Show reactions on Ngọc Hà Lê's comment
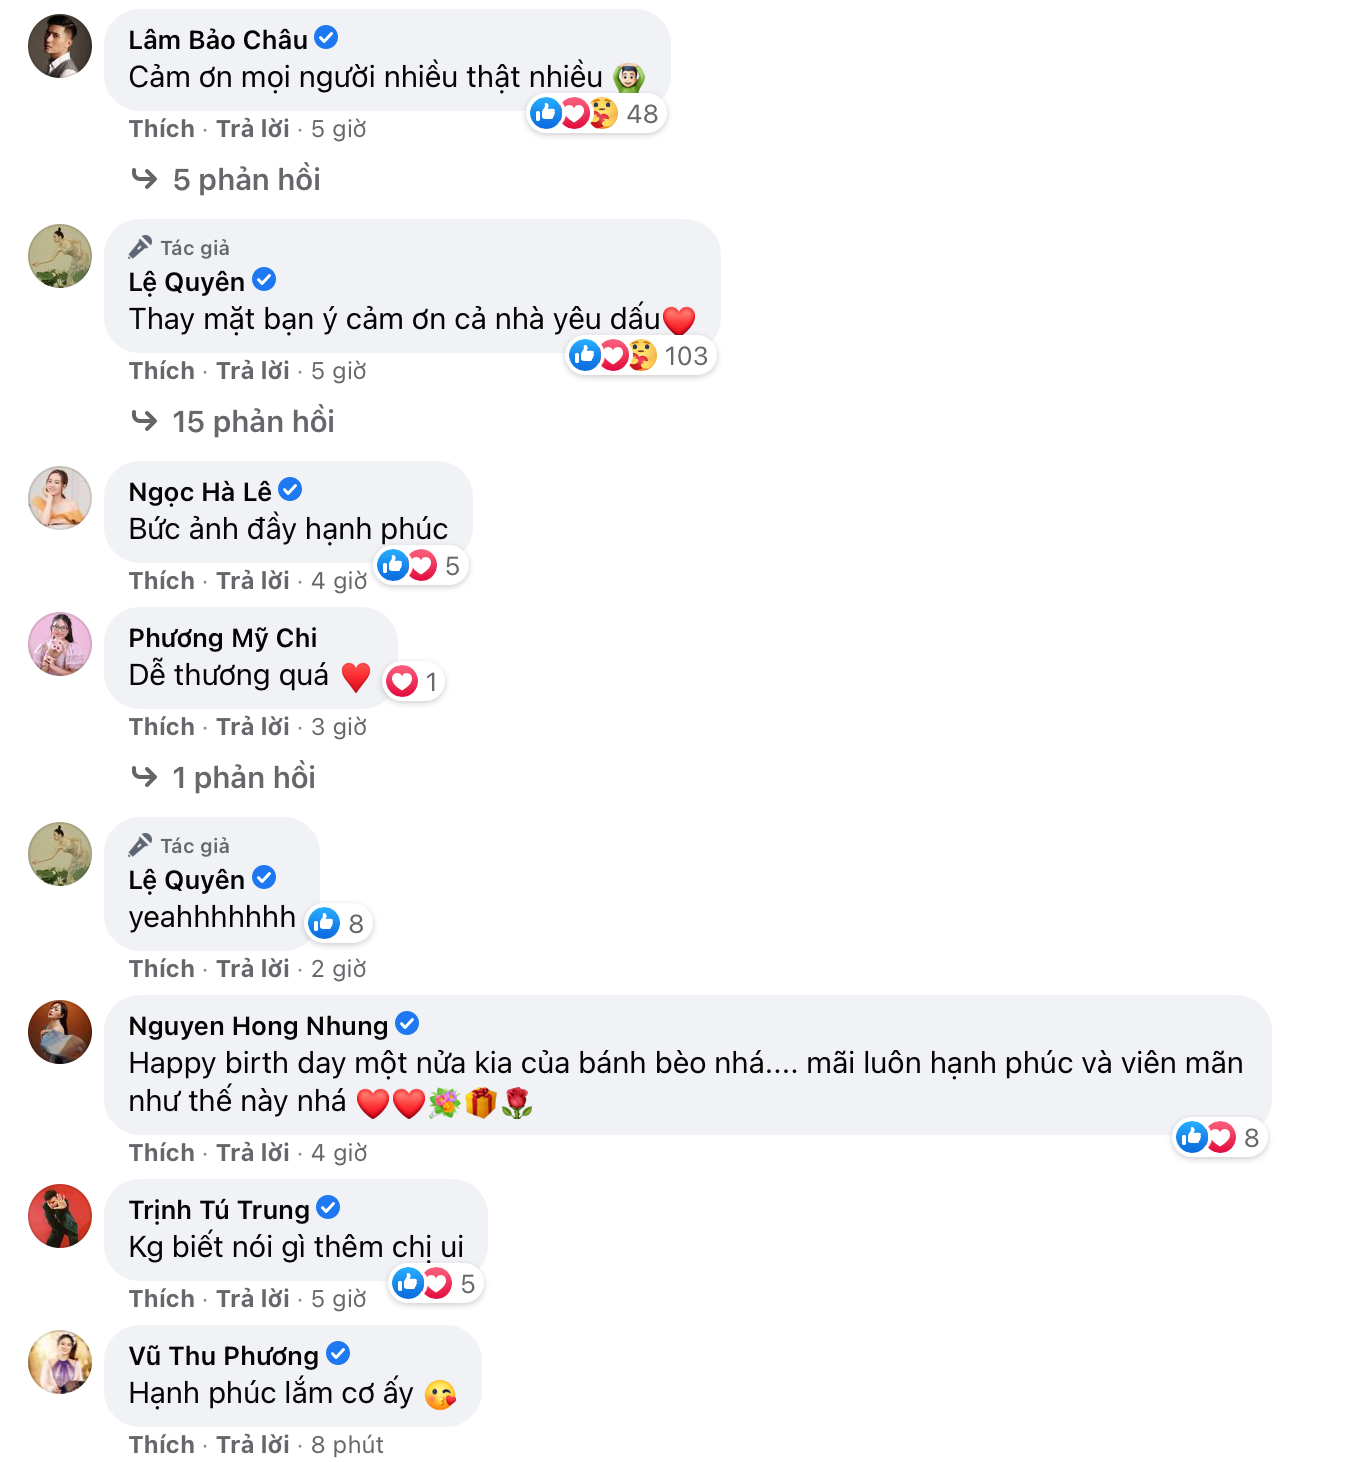This screenshot has height=1462, width=1354. [421, 566]
